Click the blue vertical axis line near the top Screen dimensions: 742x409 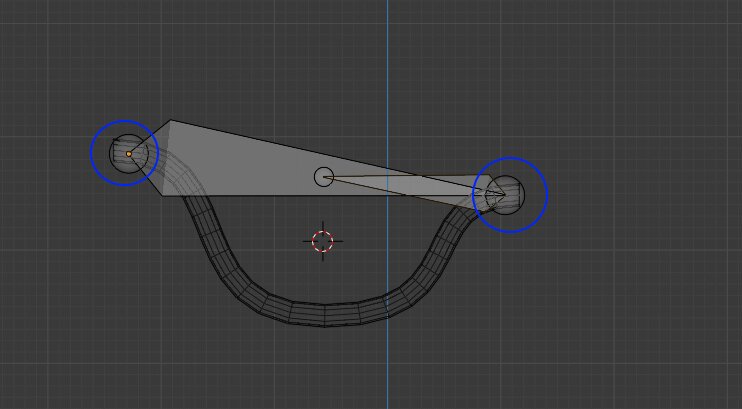[388, 40]
